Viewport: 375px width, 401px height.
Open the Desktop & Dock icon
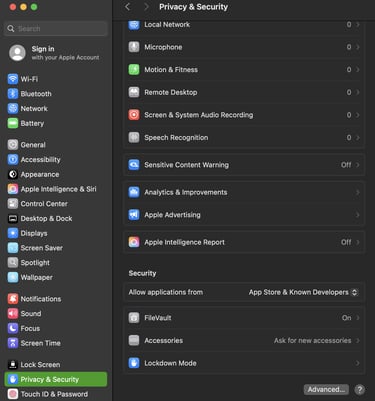pos(13,219)
